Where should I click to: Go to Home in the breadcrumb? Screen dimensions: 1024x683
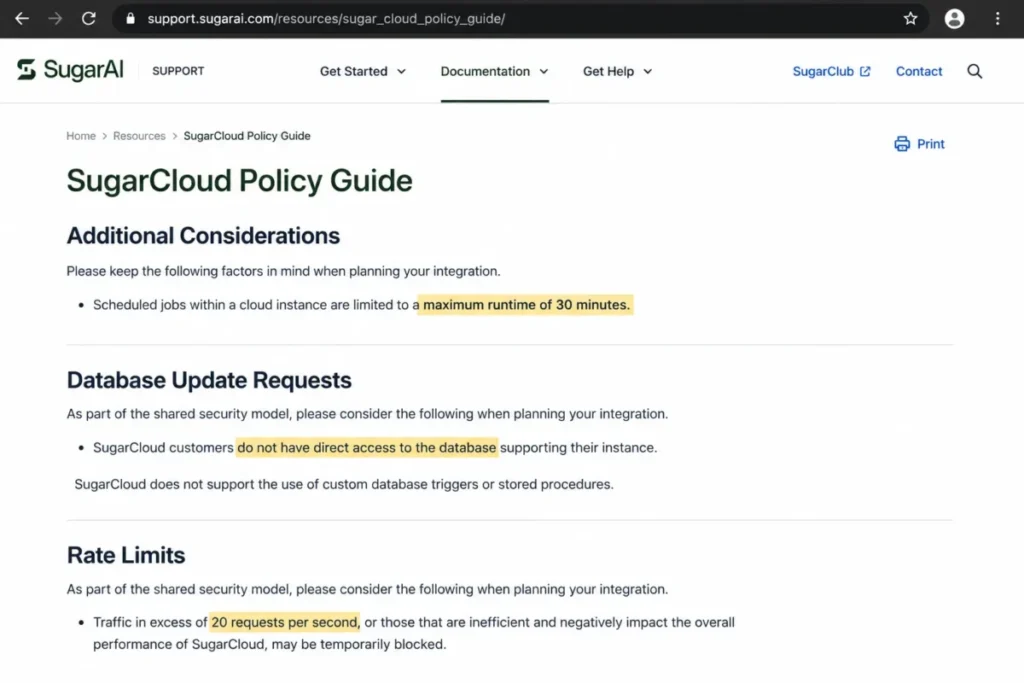coord(81,136)
